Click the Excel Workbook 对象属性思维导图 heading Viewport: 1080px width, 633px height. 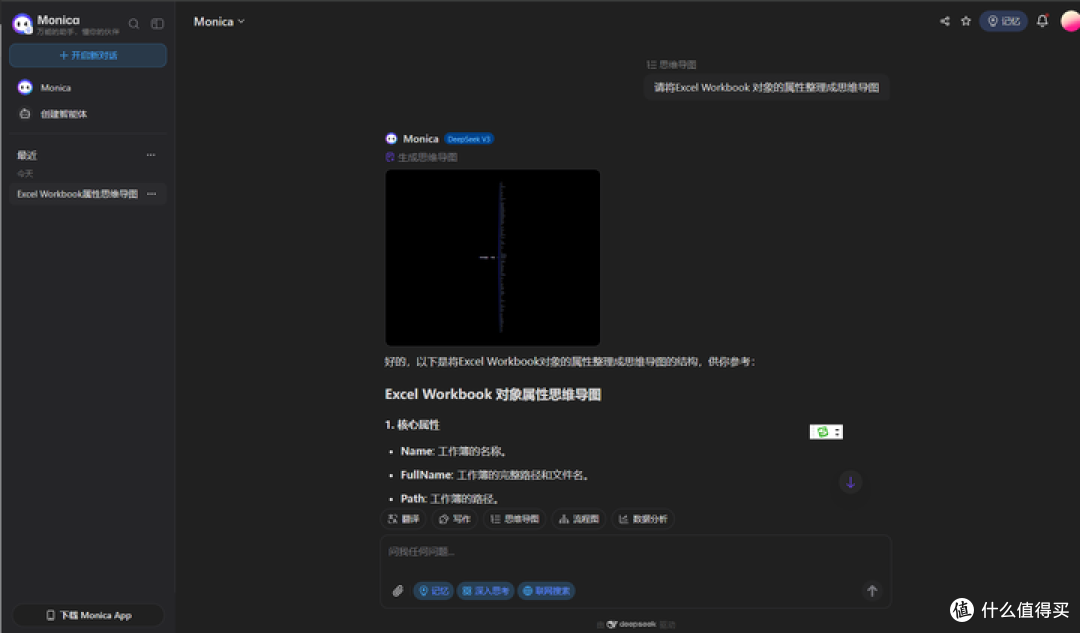click(x=492, y=395)
